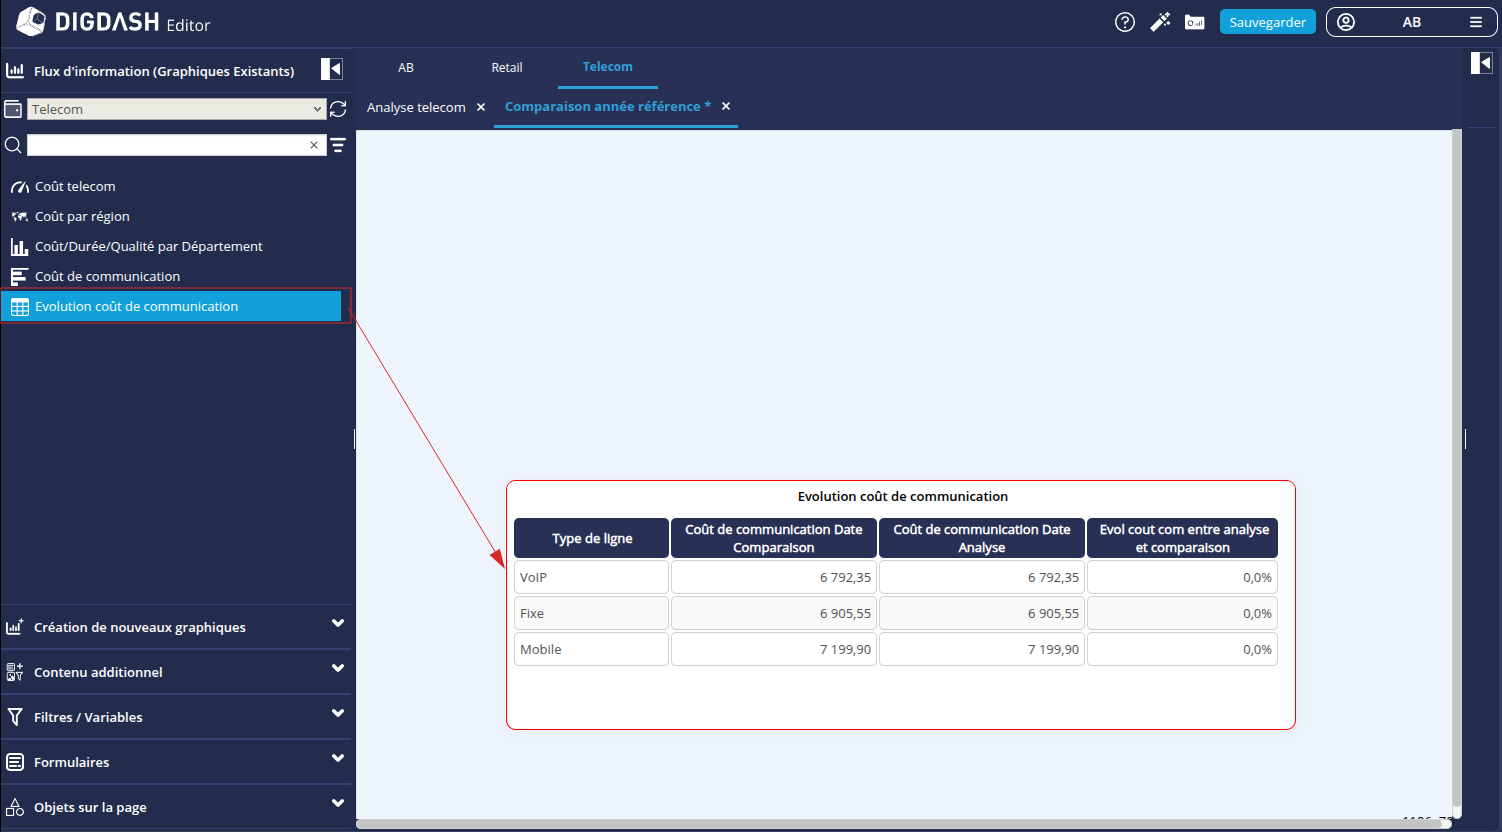Open the help question mark icon

click(x=1125, y=22)
